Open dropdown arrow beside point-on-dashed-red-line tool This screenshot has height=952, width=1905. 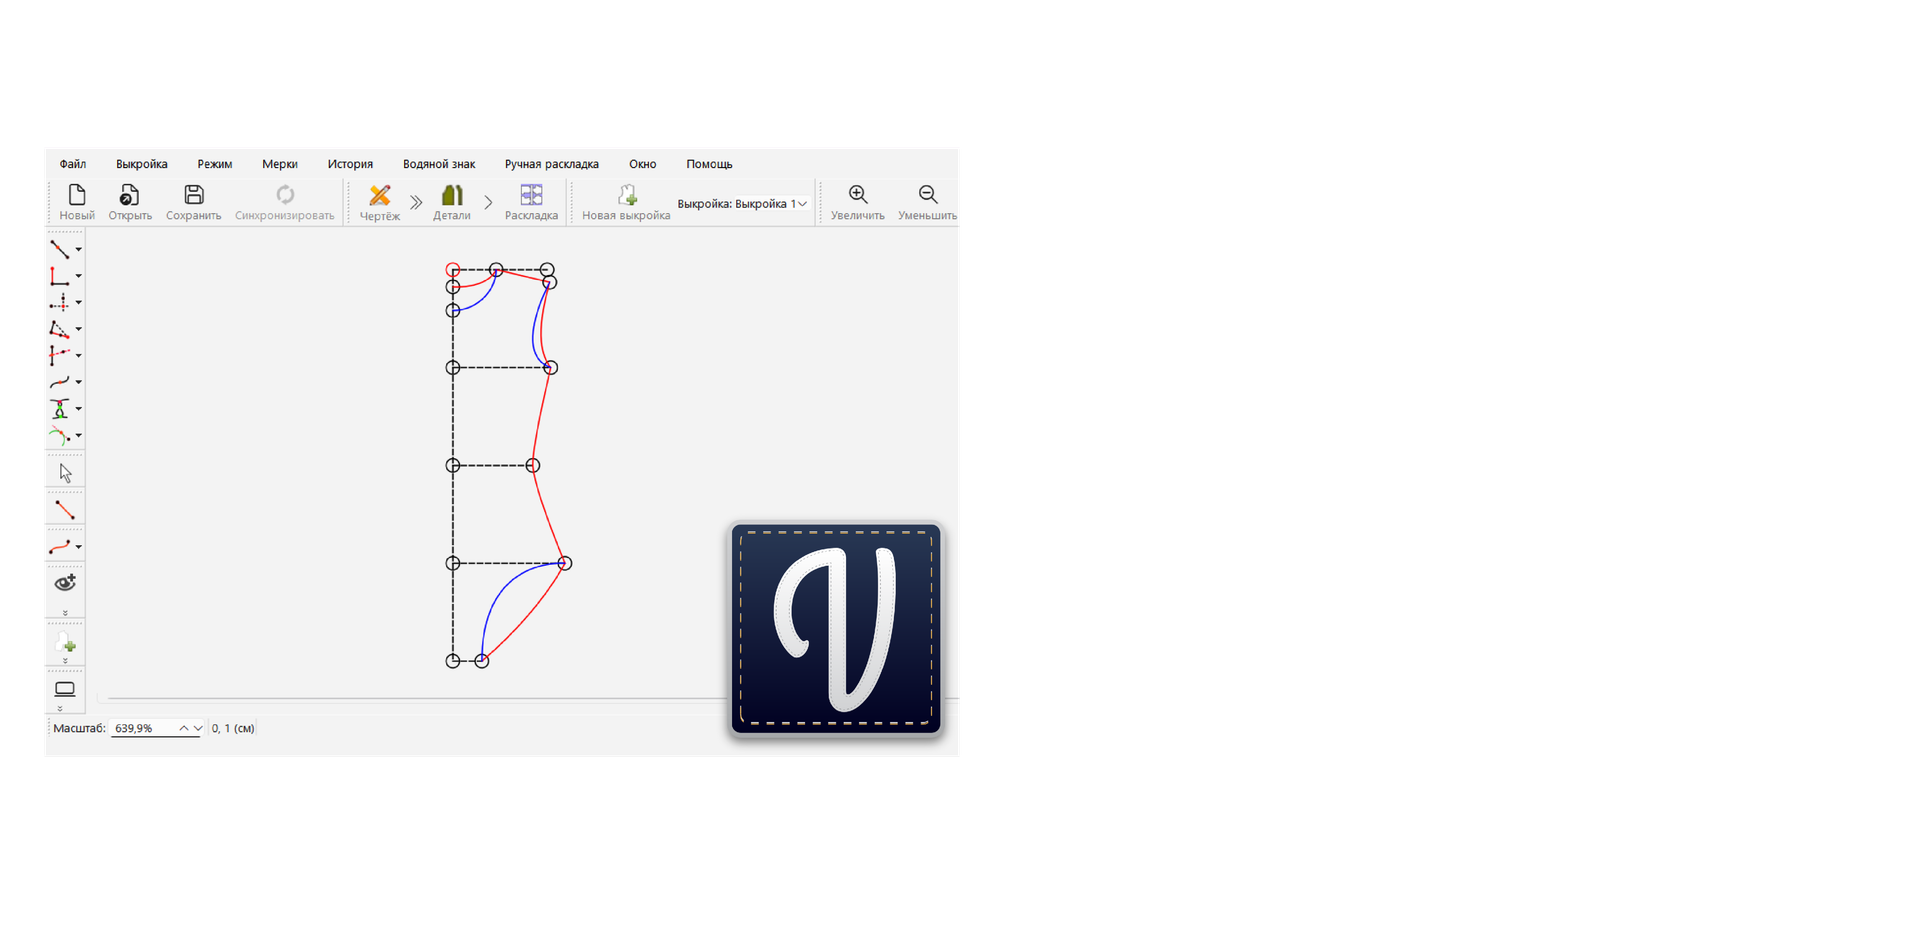pos(79,356)
